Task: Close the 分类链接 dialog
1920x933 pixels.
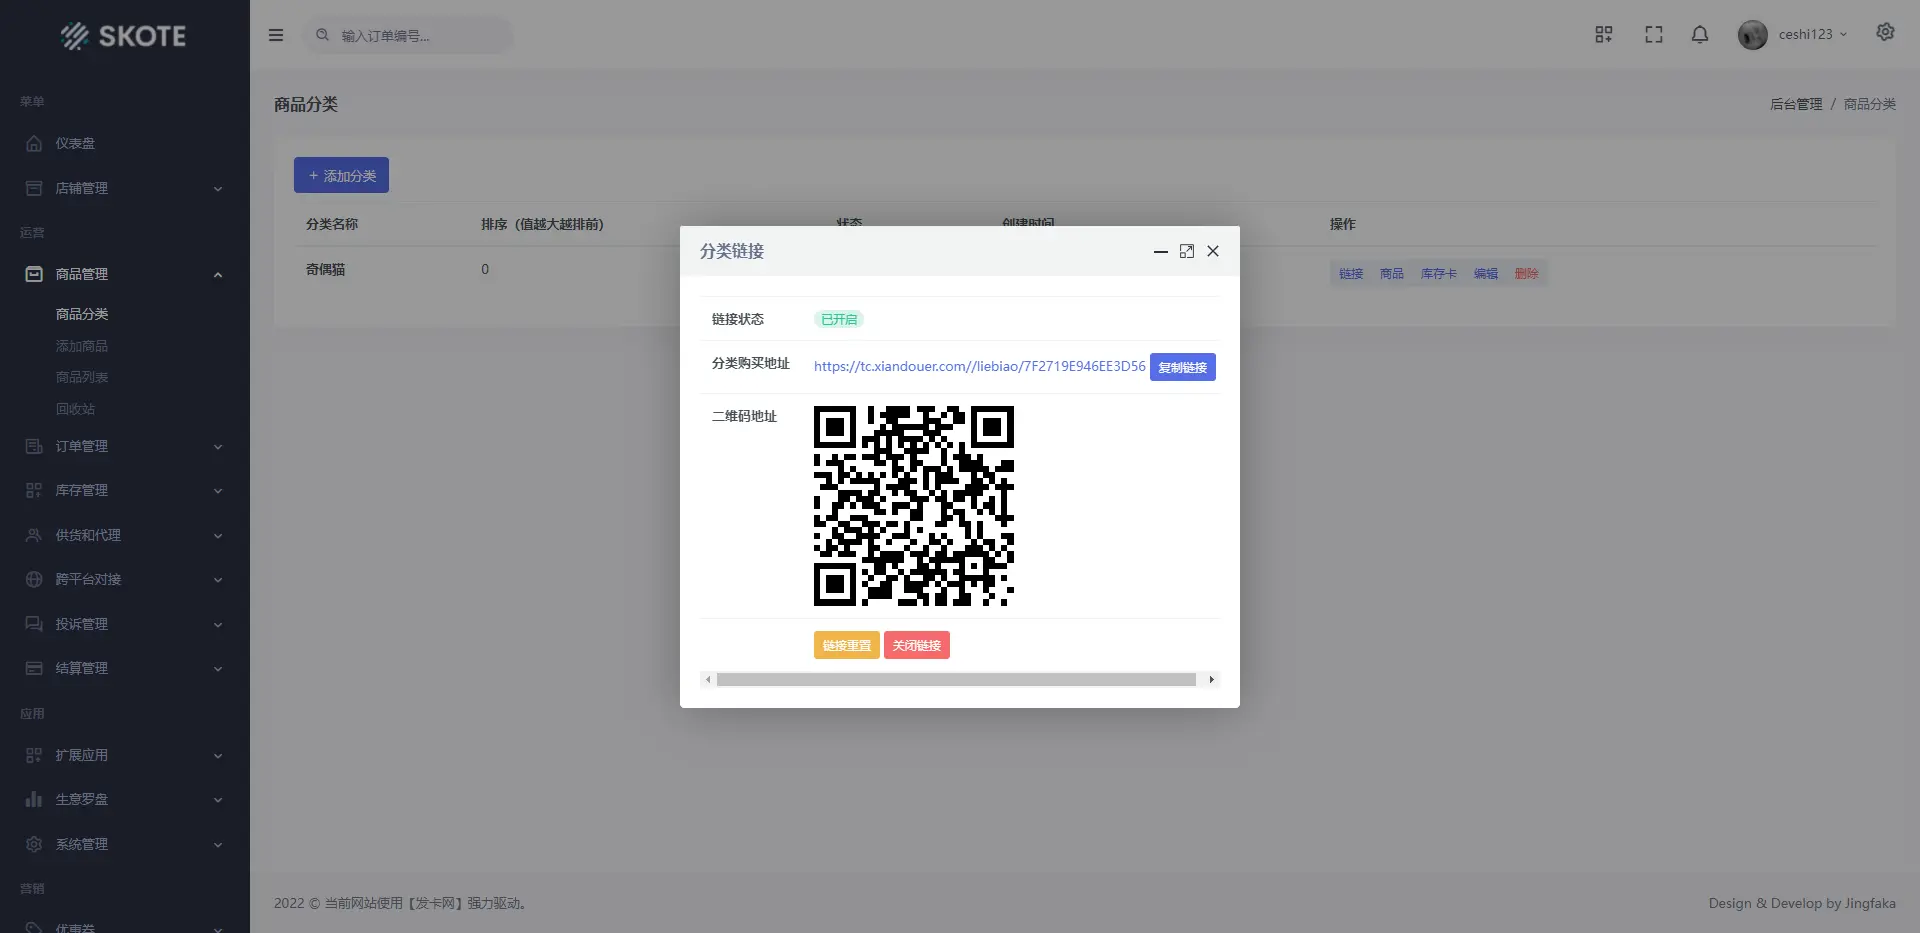Action: click(x=1213, y=251)
